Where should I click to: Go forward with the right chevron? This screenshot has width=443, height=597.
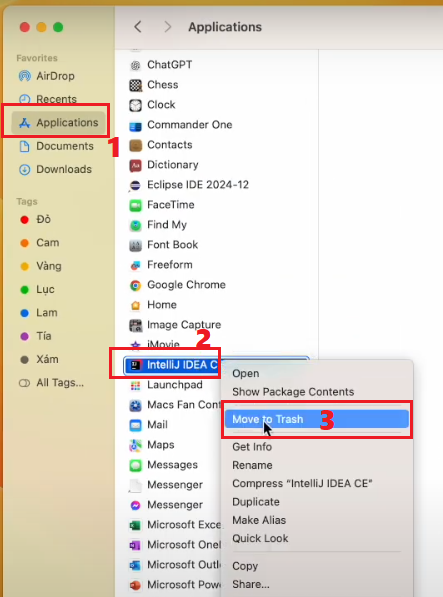[x=167, y=27]
